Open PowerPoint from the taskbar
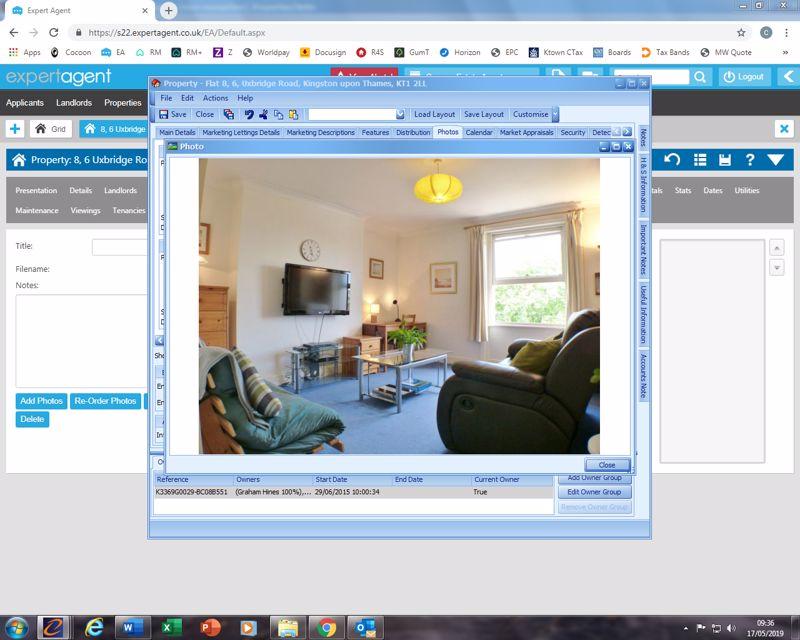This screenshot has height=640, width=800. click(x=210, y=627)
